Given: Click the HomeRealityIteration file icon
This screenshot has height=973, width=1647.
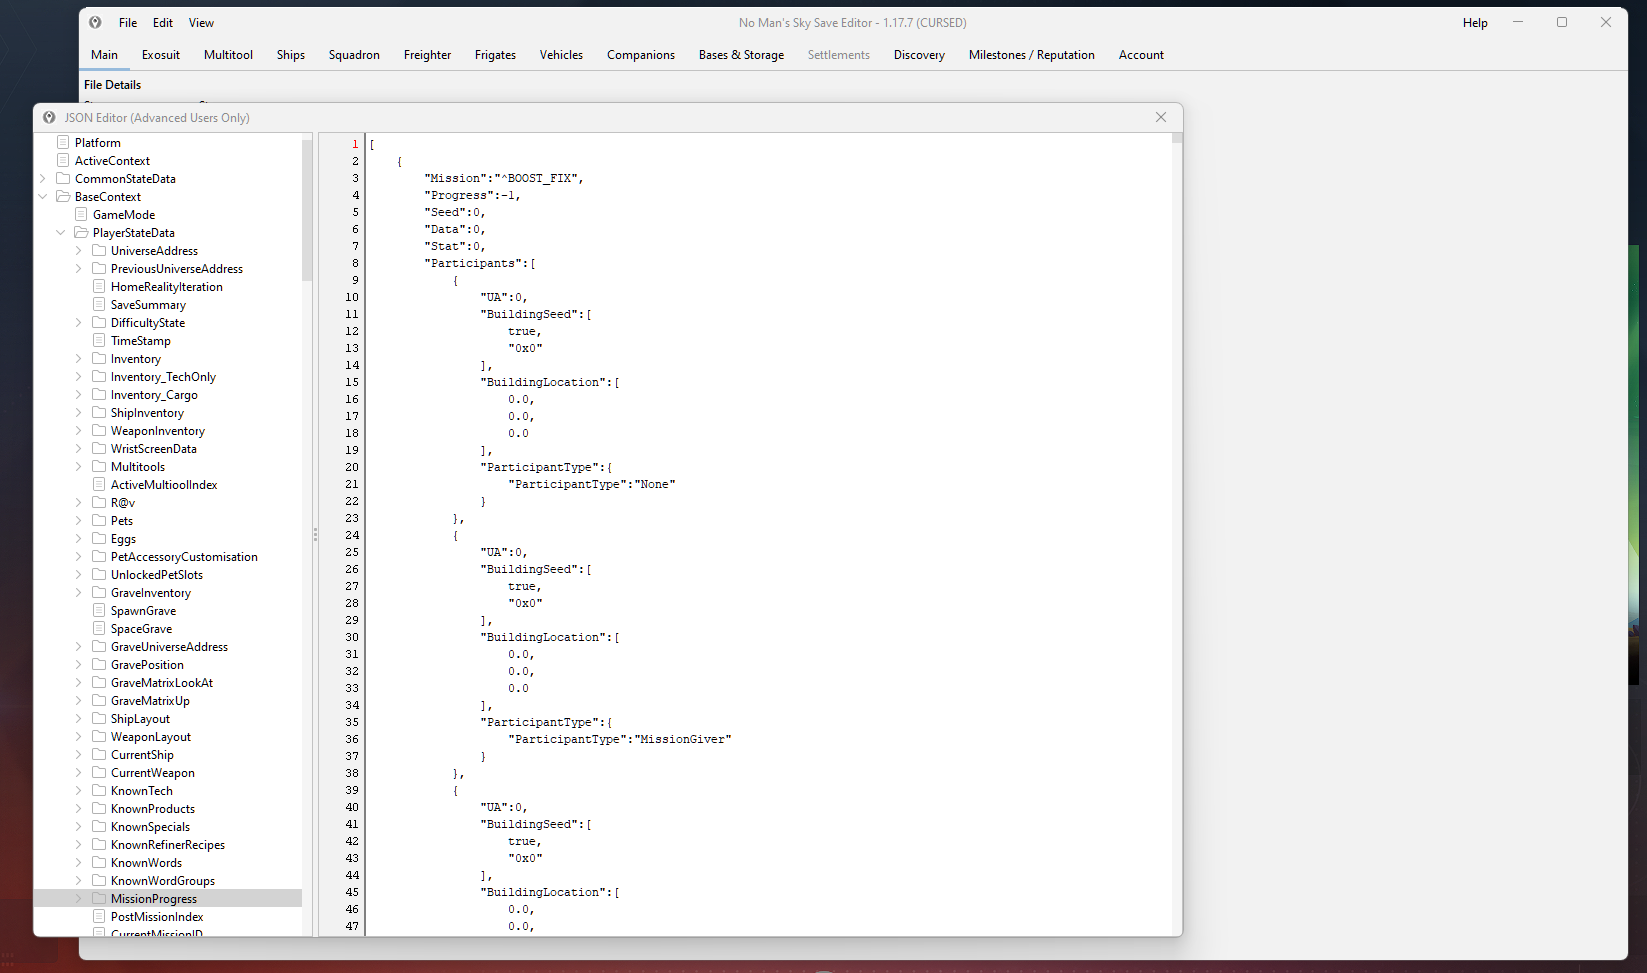Looking at the screenshot, I should click(99, 286).
